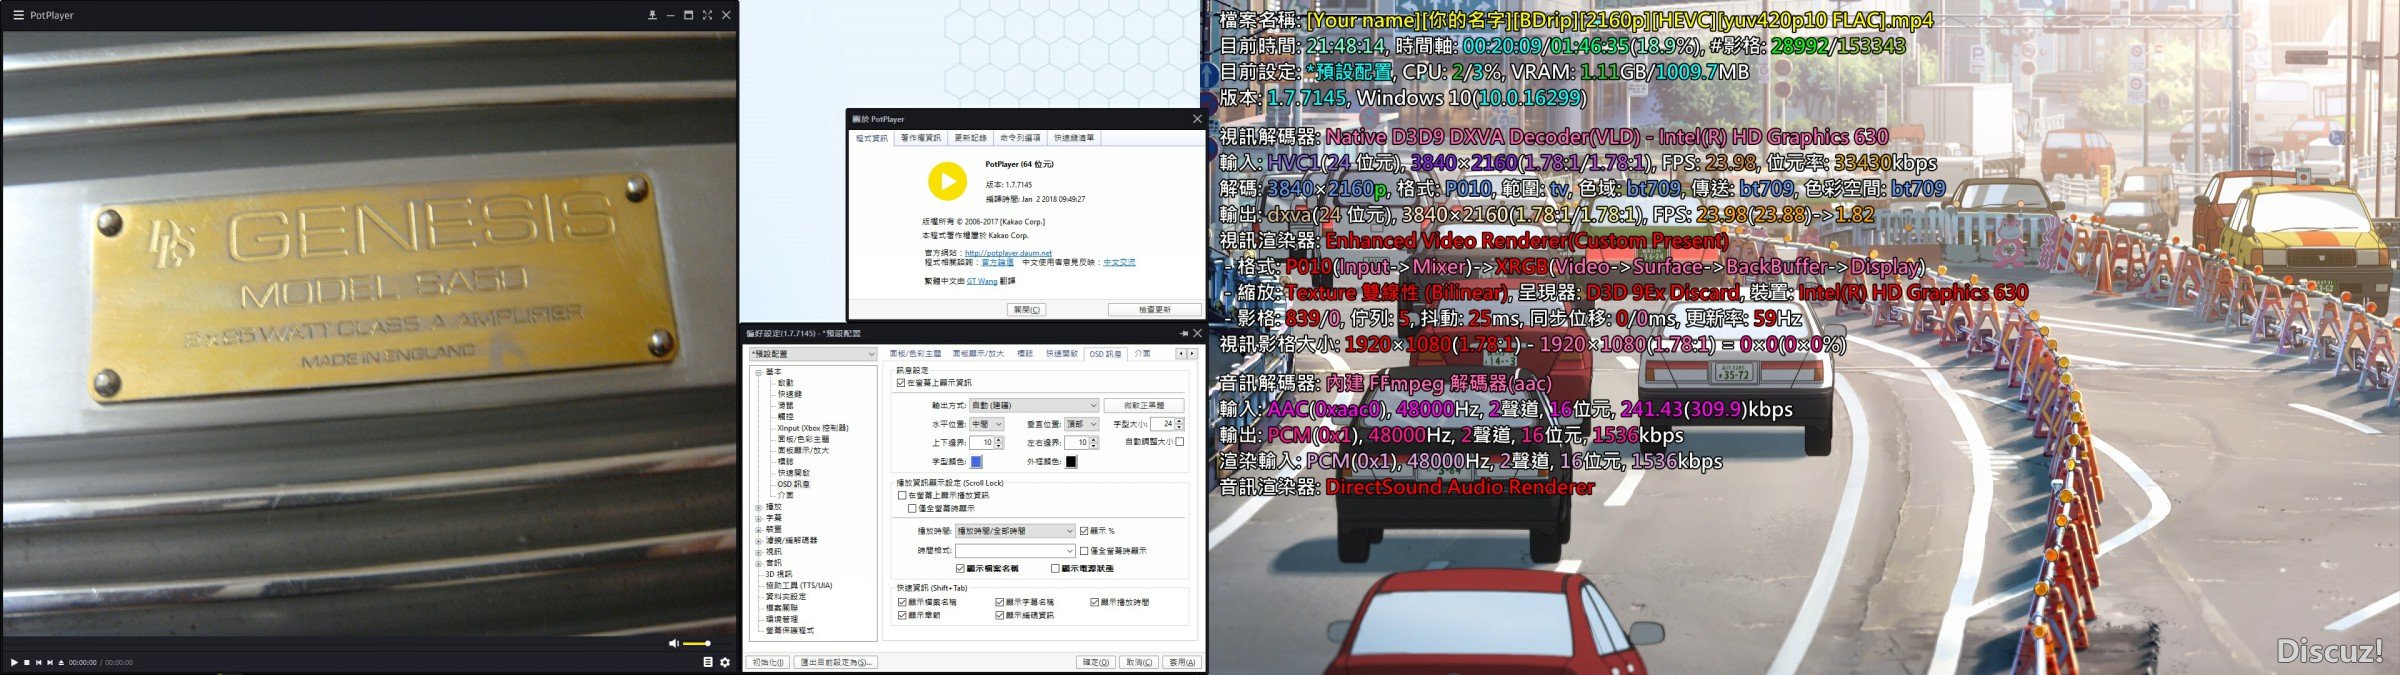Click the eject/open file icon
Screen dimensions: 2400x675
point(61,662)
